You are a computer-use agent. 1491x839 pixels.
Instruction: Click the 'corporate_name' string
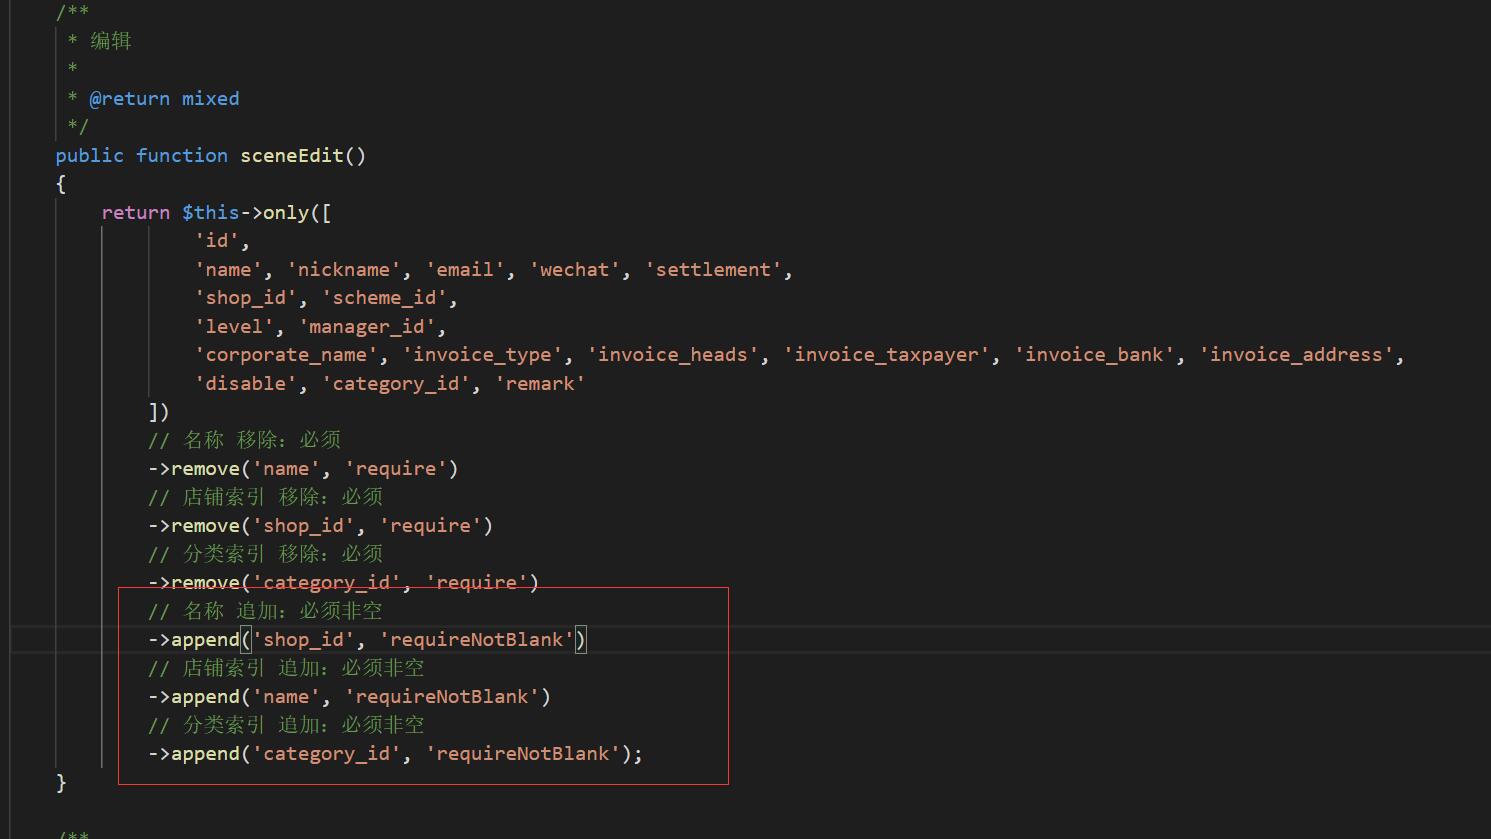[286, 355]
